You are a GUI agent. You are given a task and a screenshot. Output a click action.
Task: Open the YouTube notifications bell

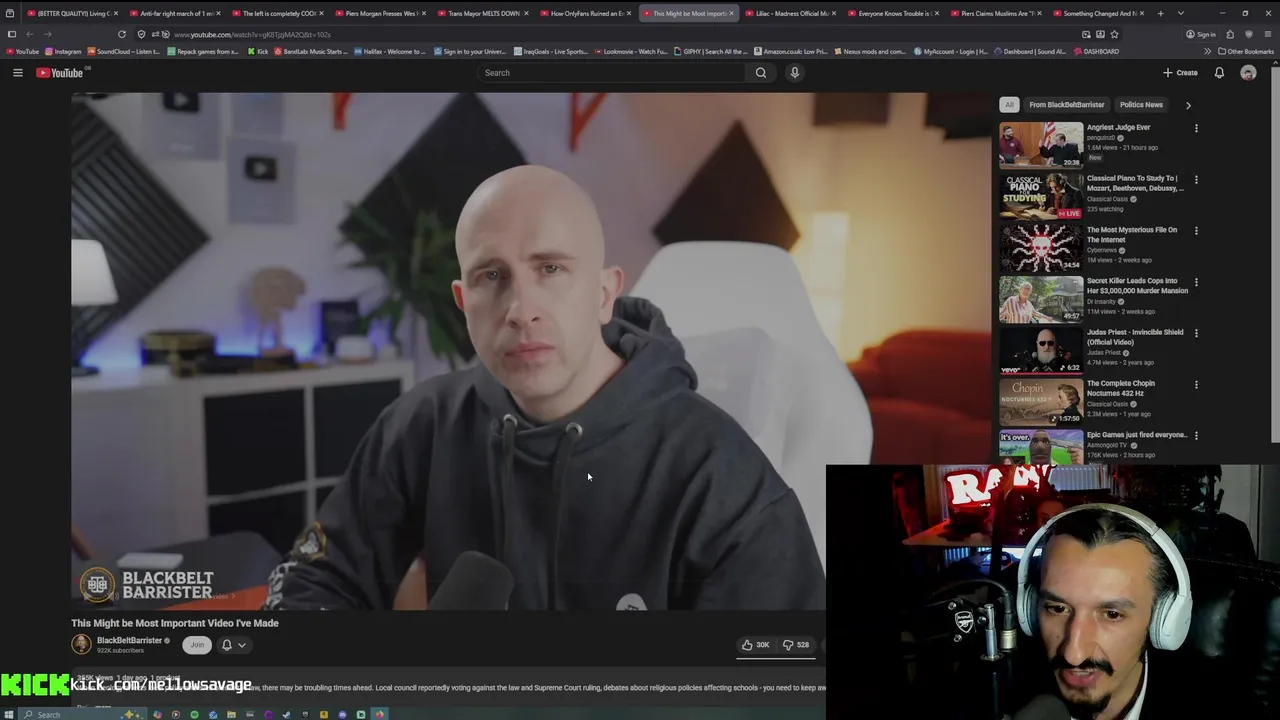click(1219, 72)
